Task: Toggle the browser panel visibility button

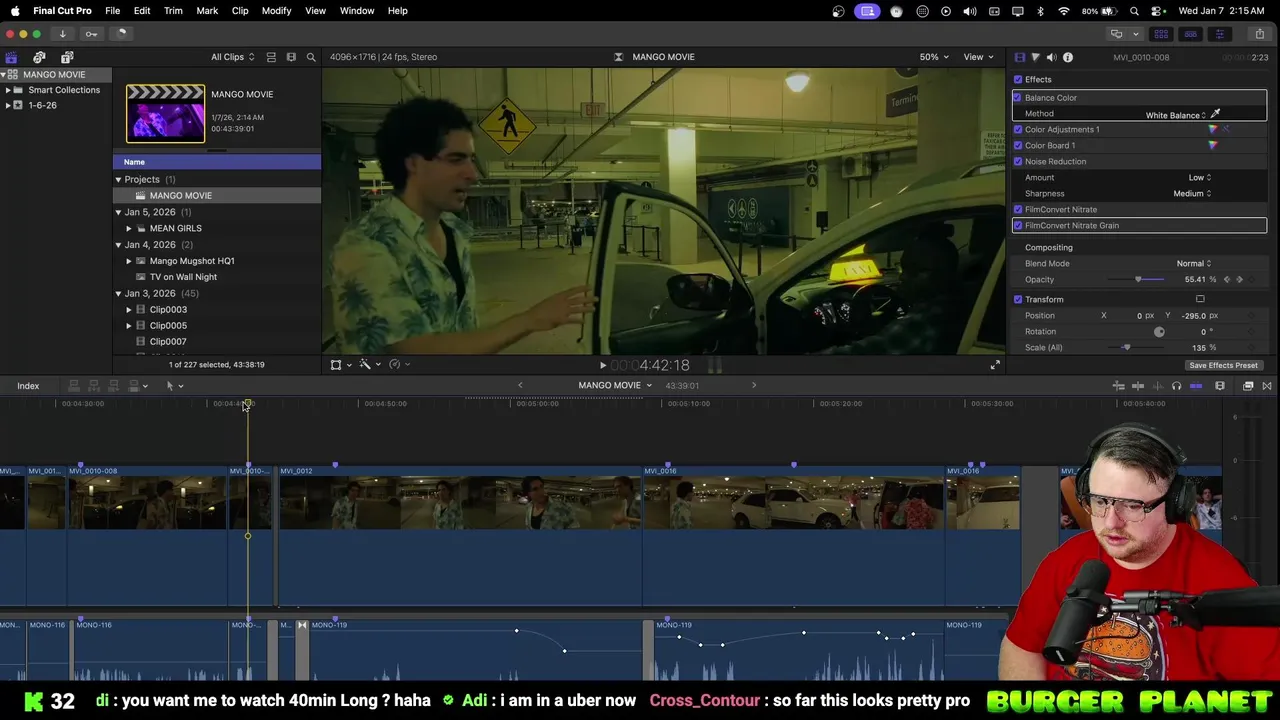Action: pos(1161,33)
